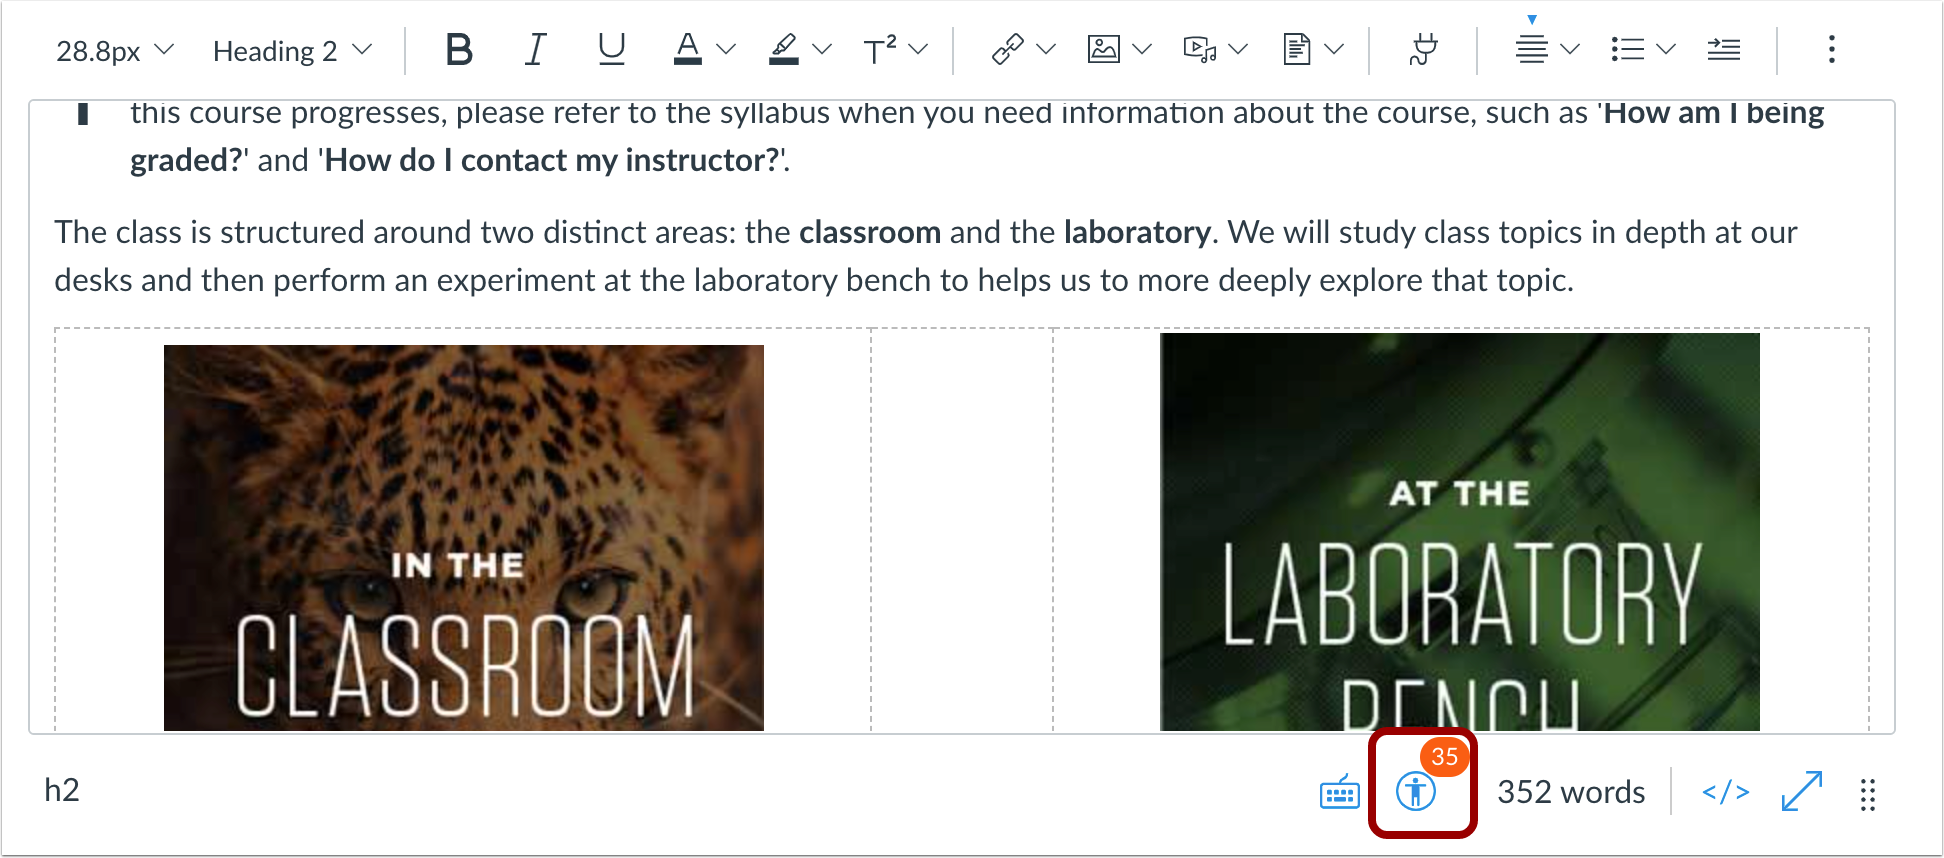The image size is (1944, 858).
Task: Open the Heading 2 block format dropdown
Action: pos(292,51)
